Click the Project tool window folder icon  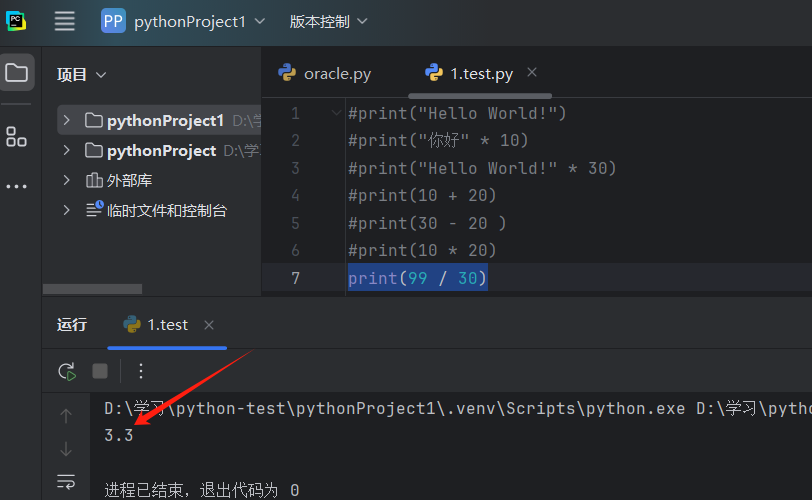point(17,73)
